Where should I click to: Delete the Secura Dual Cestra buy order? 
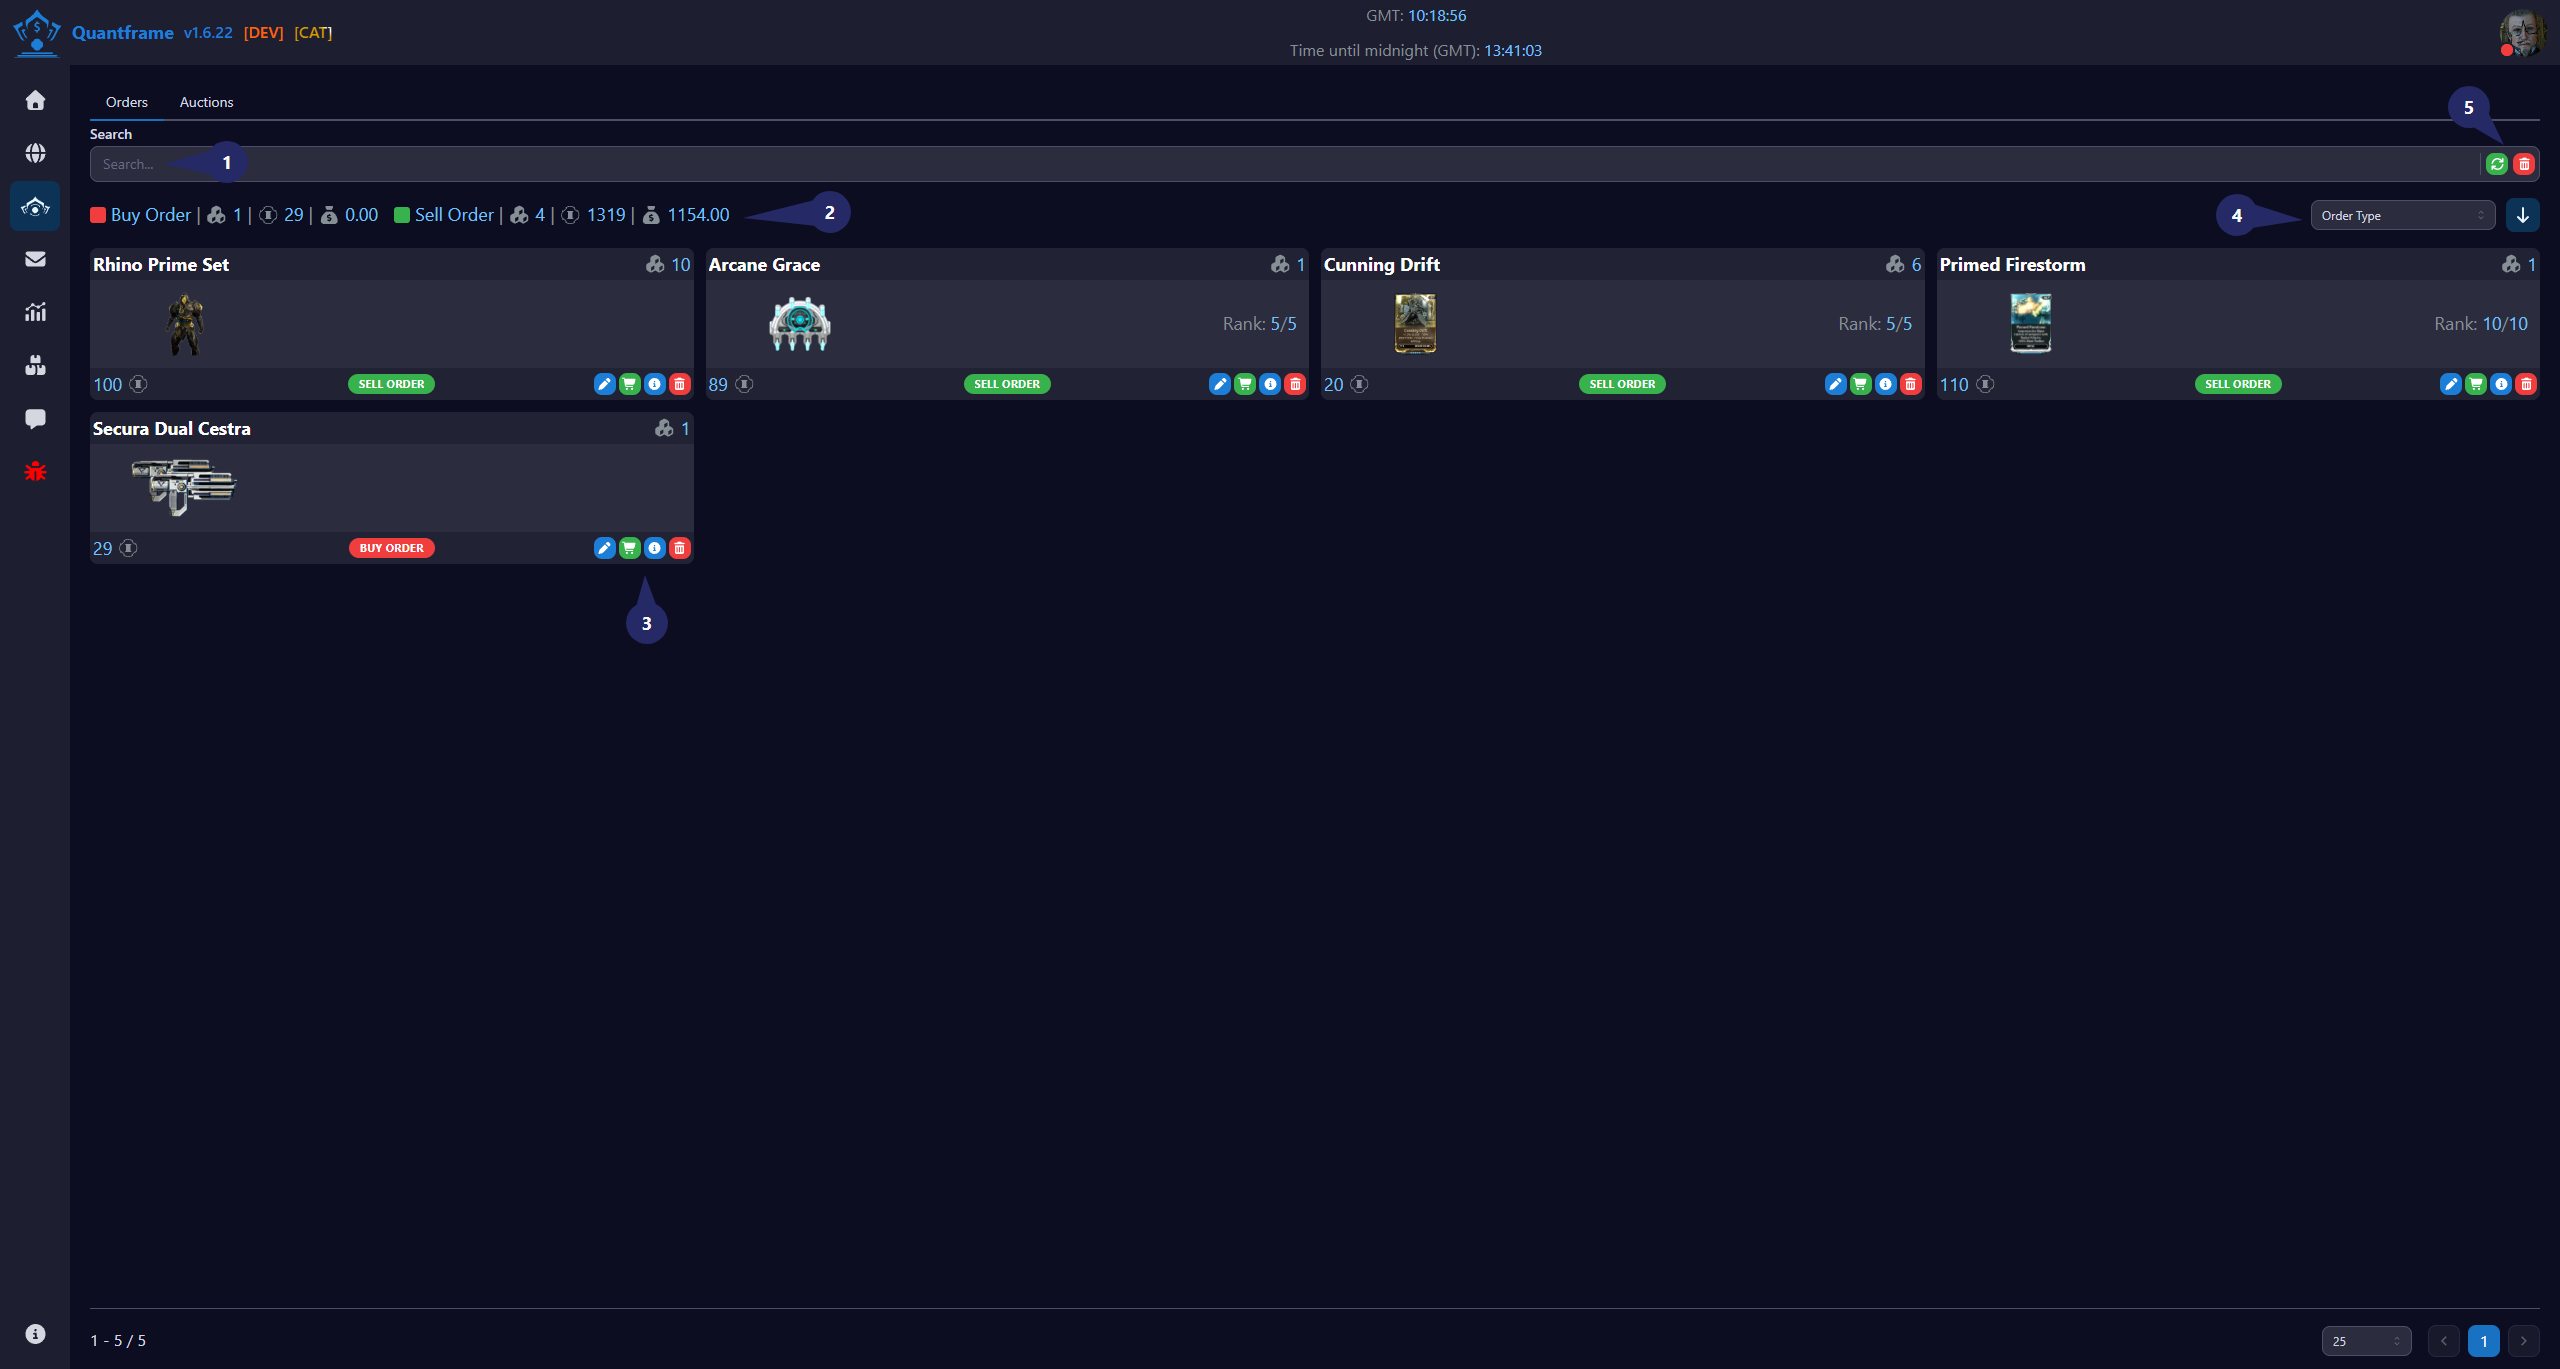(679, 548)
